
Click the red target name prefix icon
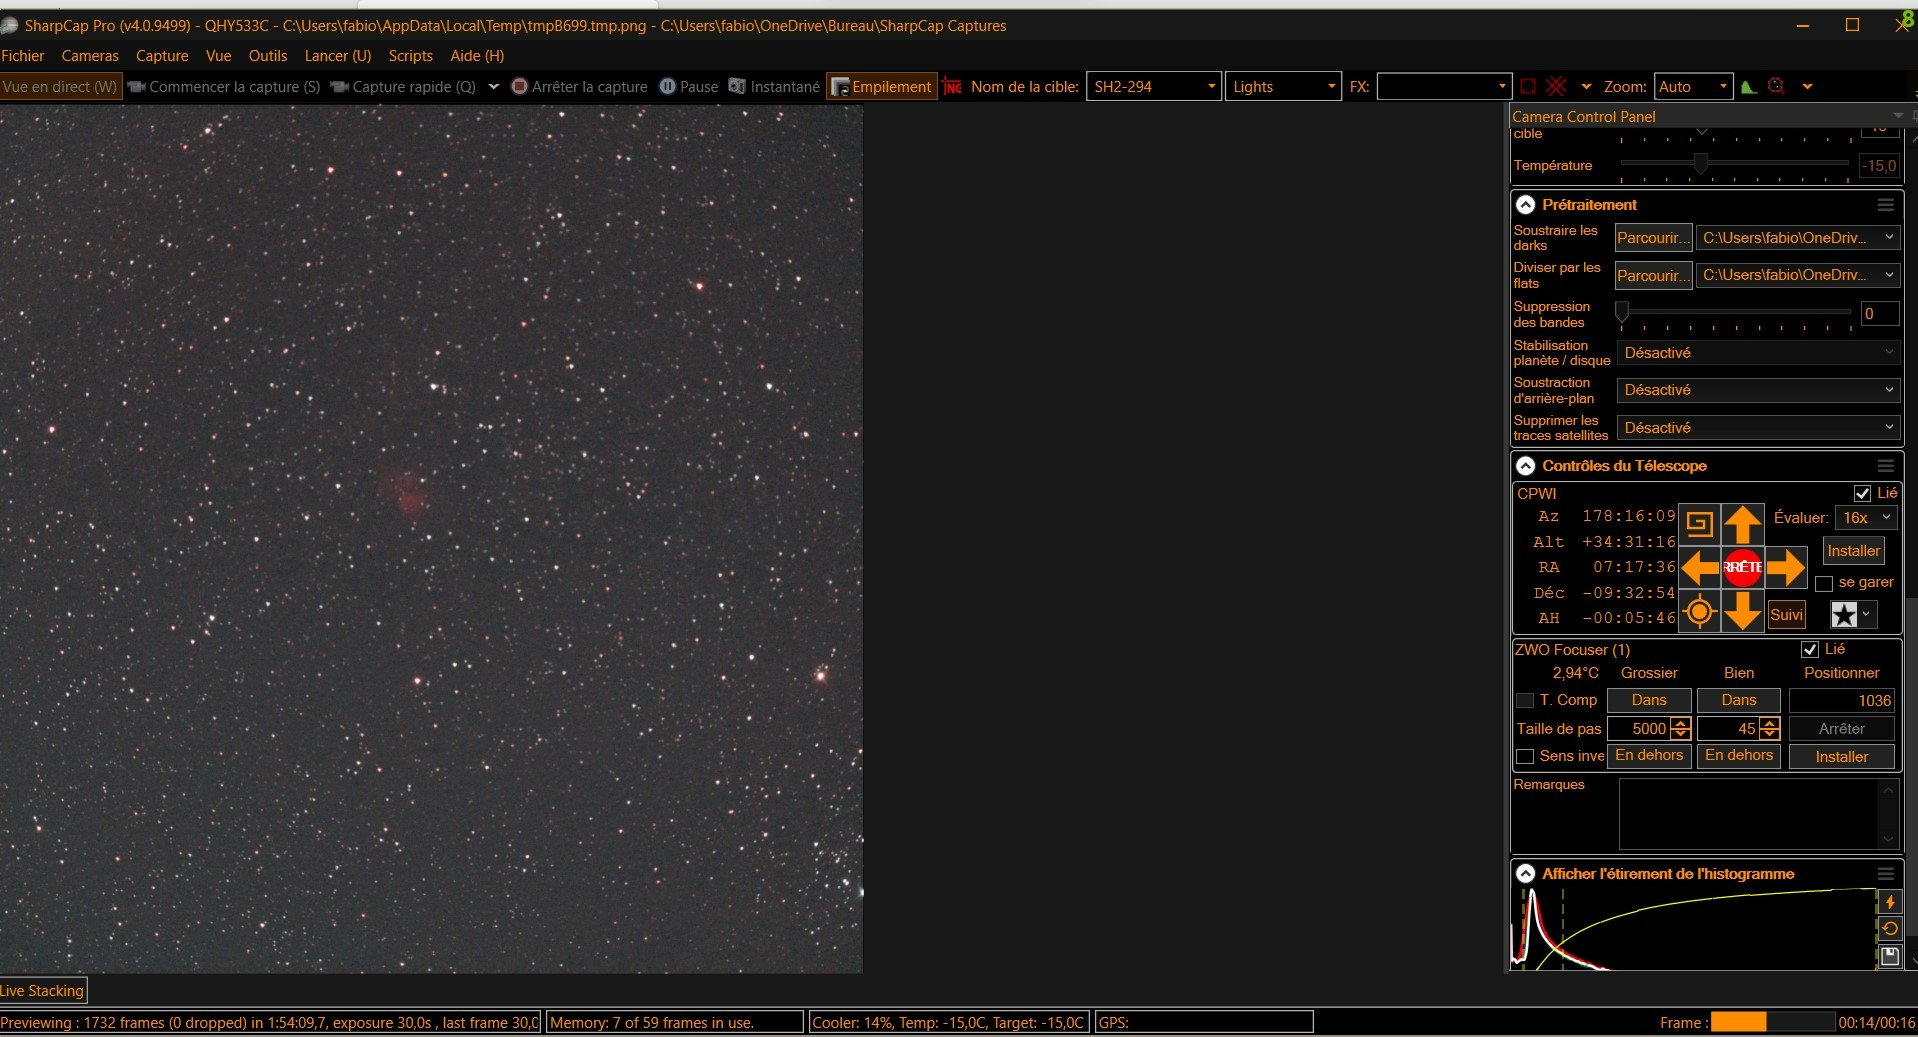coord(952,87)
